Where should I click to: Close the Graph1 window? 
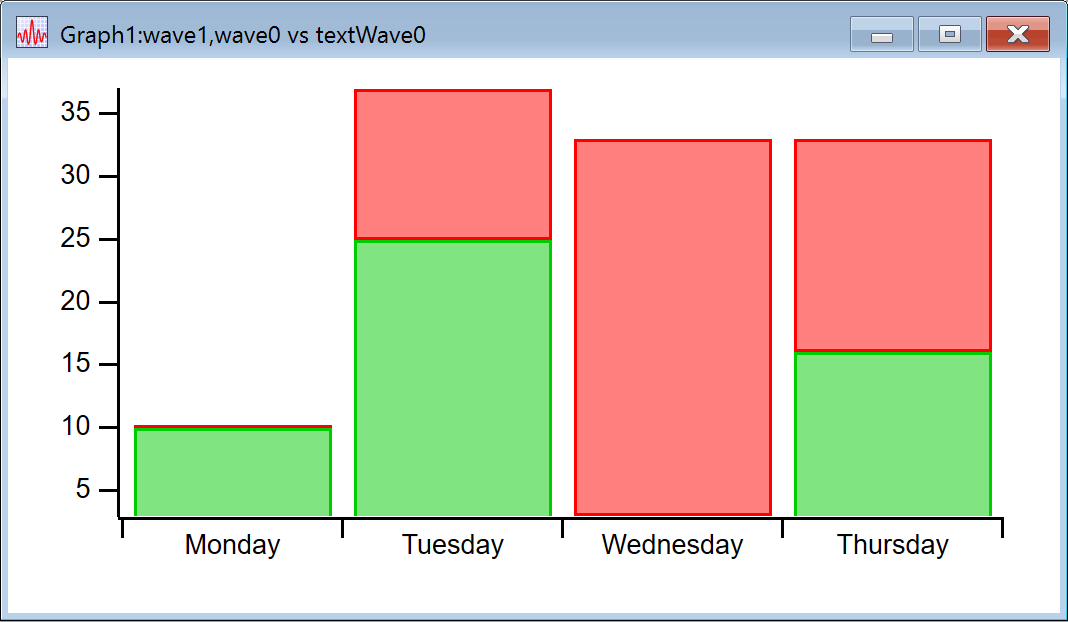point(1017,35)
